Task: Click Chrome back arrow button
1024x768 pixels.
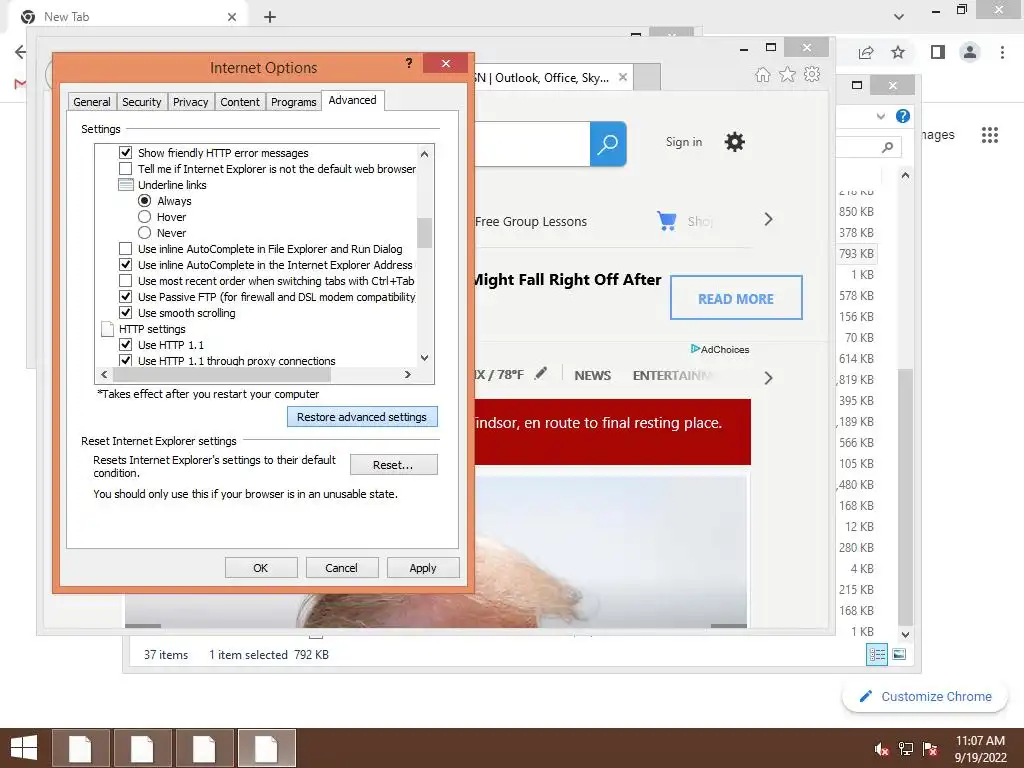Action: [x=20, y=52]
